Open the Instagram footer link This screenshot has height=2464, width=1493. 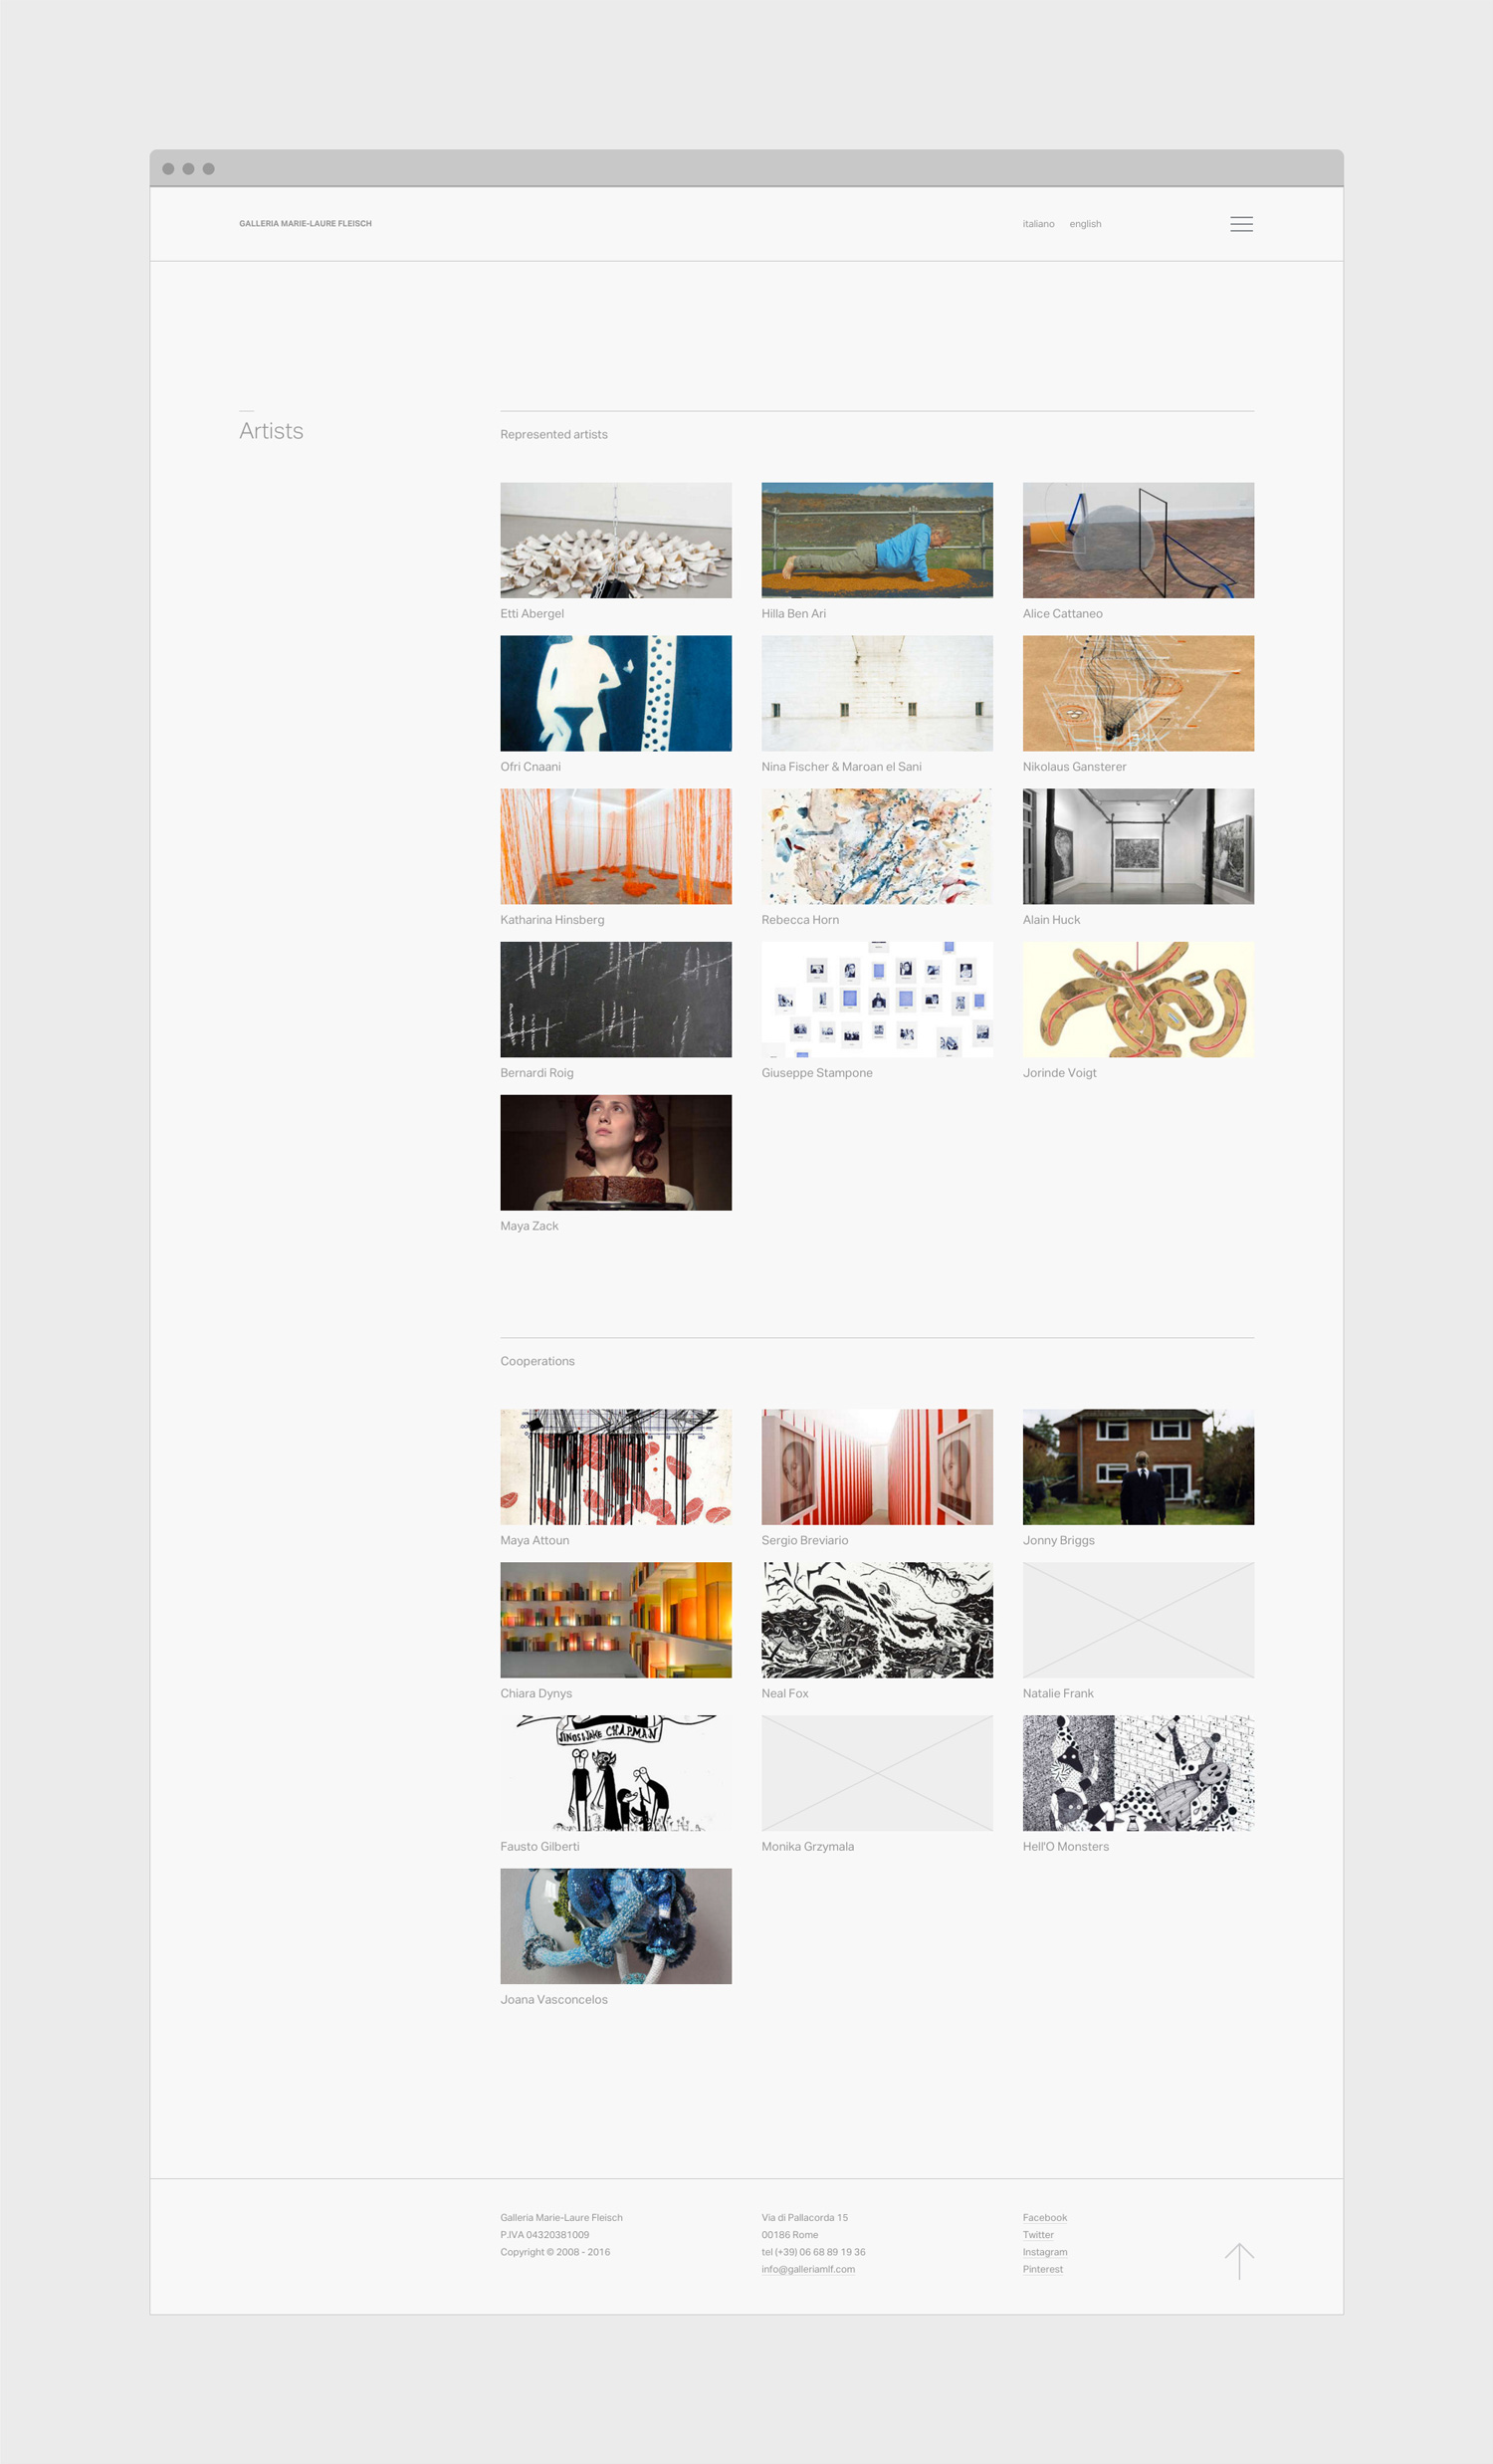tap(1044, 2252)
